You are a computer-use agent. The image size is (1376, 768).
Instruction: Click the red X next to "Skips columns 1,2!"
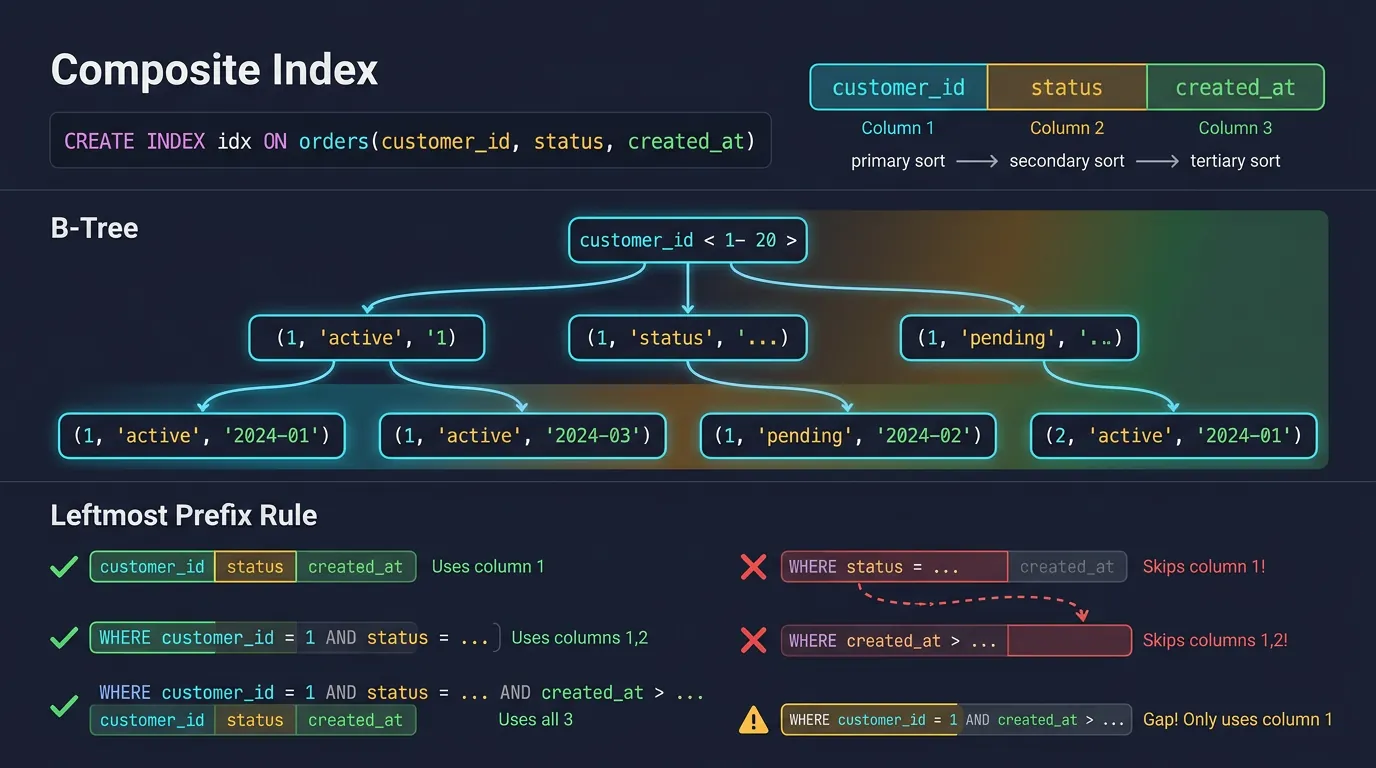753,640
